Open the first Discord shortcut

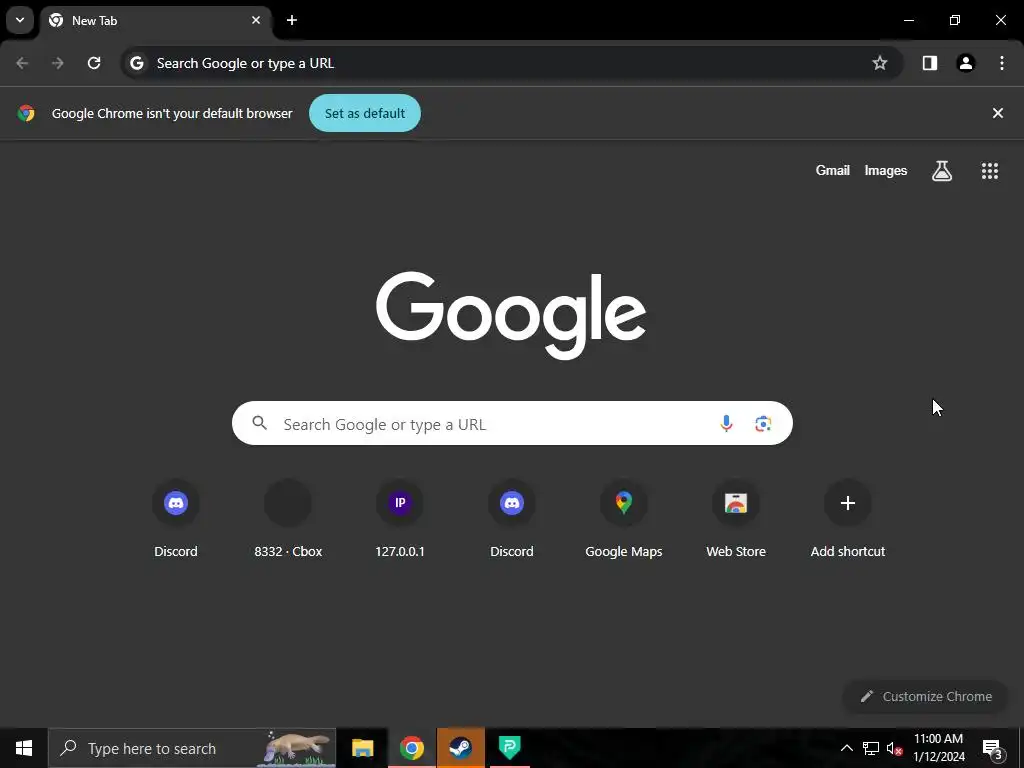coord(176,520)
